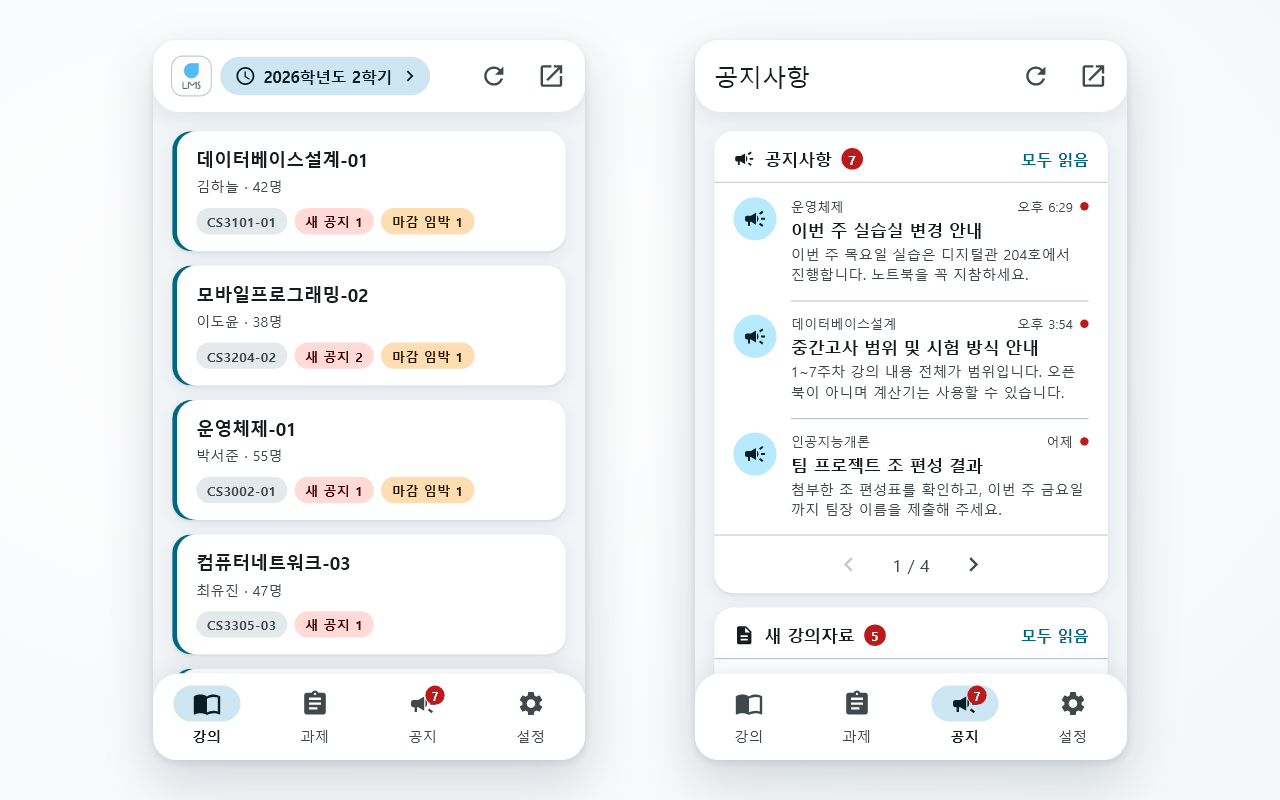Open the 모바일프로그래밍-02 course card
The image size is (1280, 800).
(369, 326)
